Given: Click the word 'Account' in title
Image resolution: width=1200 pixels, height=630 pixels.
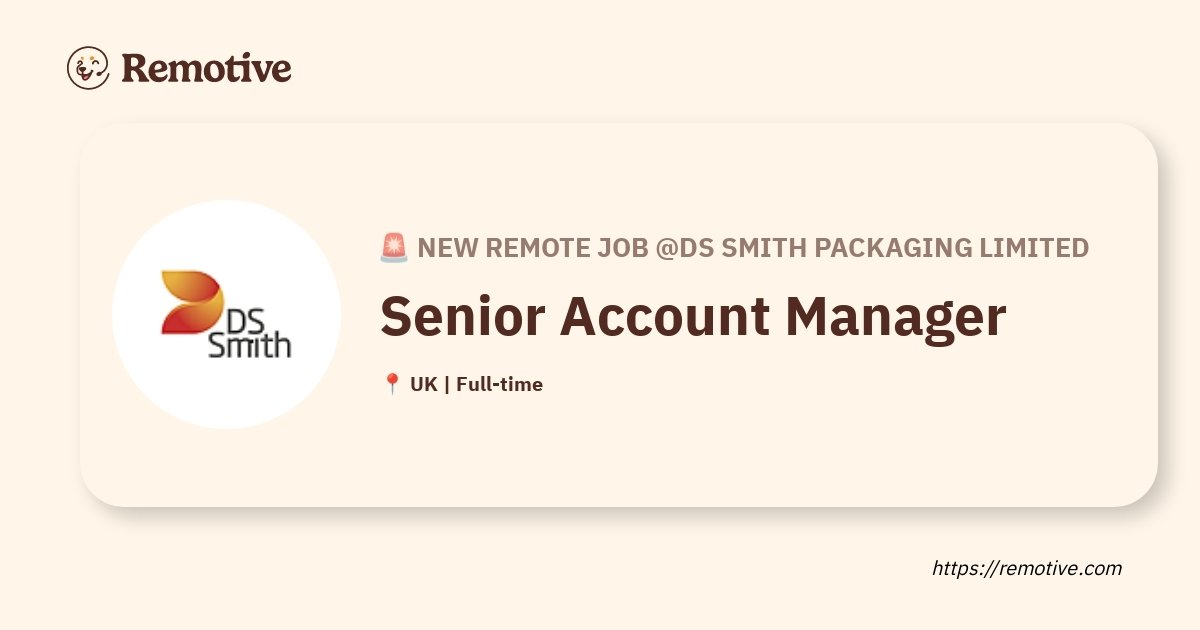Looking at the screenshot, I should coord(665,315).
